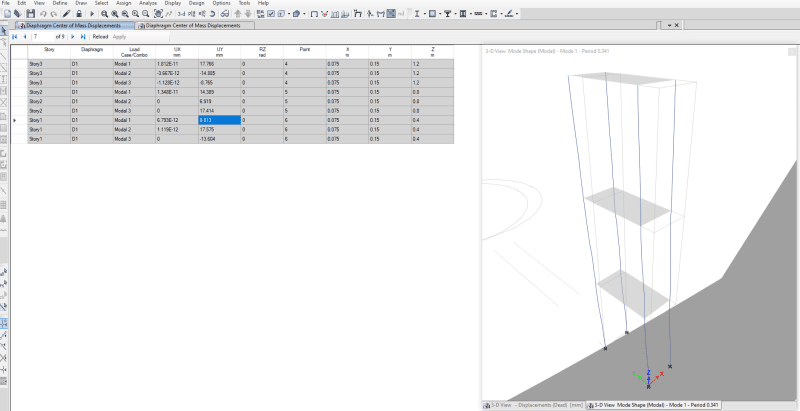Screen dimensions: 800x411
Task: Open the Analyze menu
Action: [148, 3]
